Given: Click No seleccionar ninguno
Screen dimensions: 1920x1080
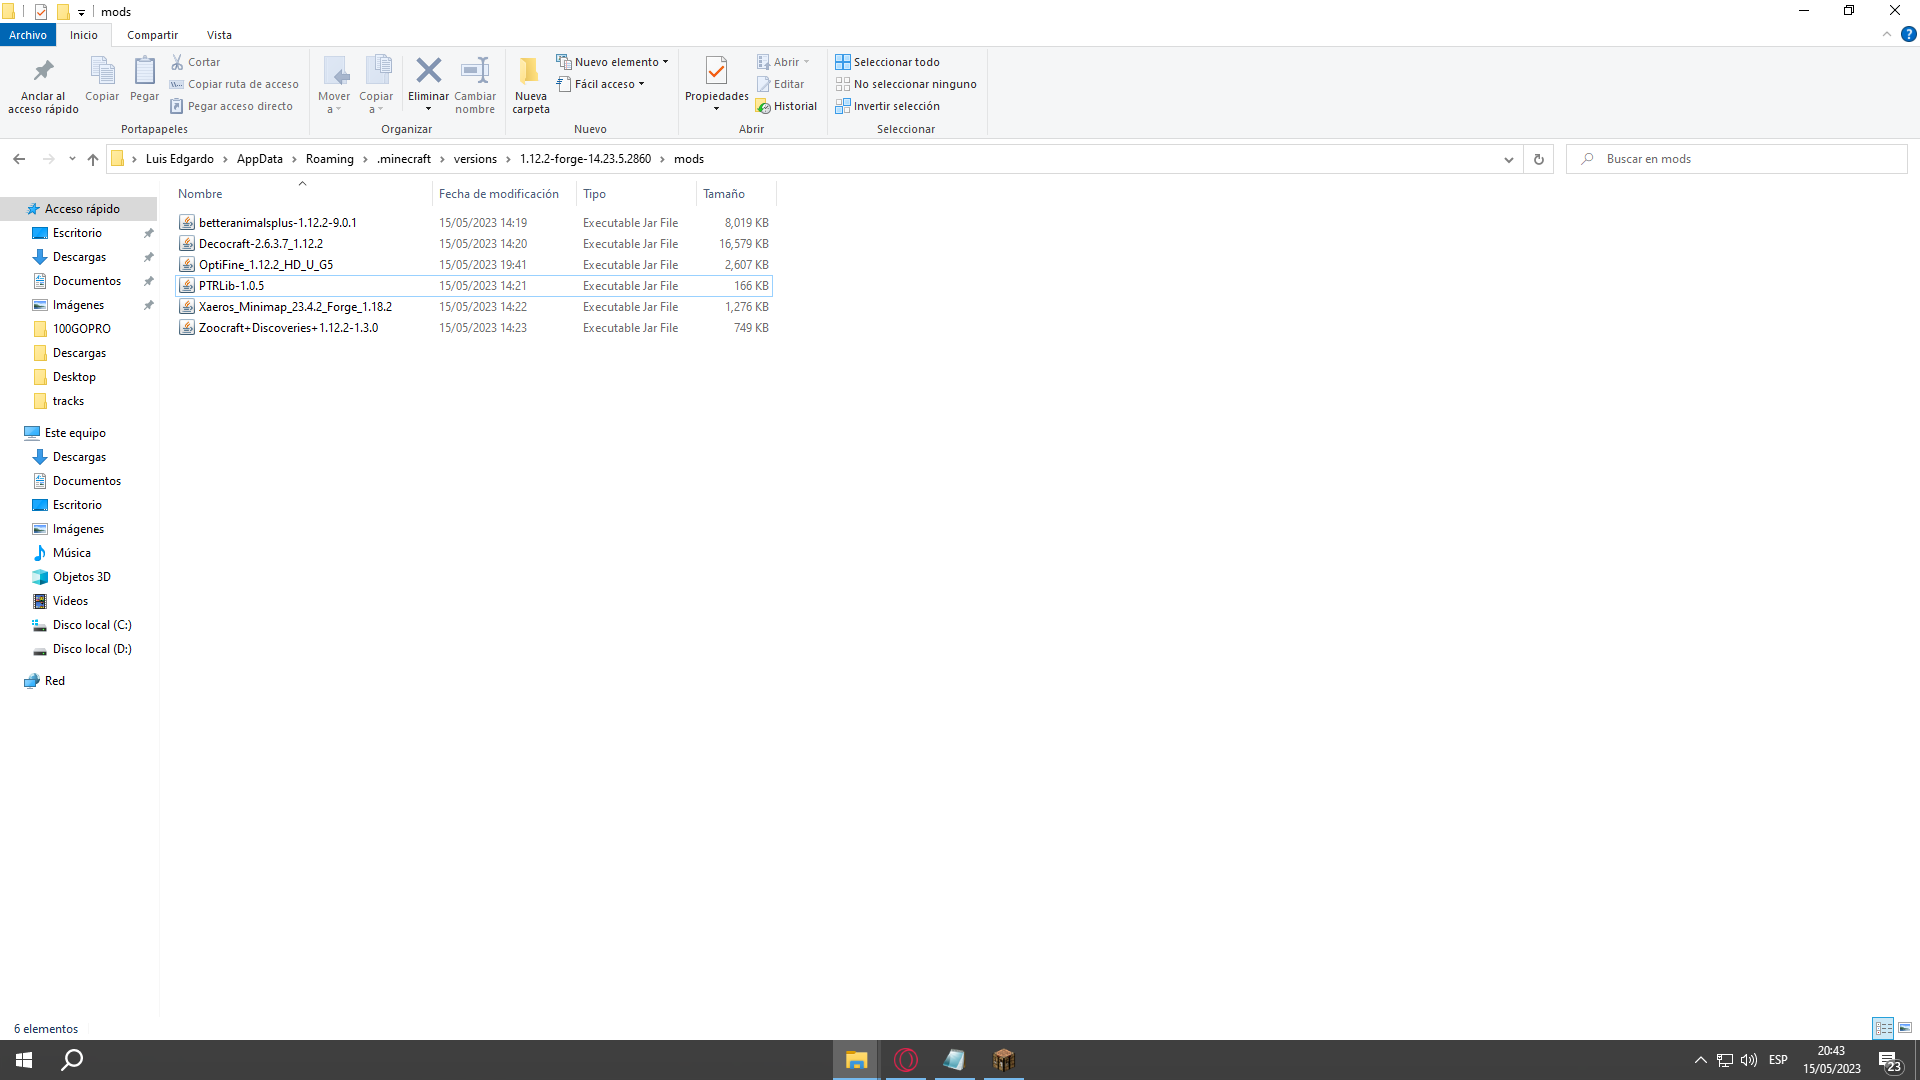Looking at the screenshot, I should tap(906, 84).
